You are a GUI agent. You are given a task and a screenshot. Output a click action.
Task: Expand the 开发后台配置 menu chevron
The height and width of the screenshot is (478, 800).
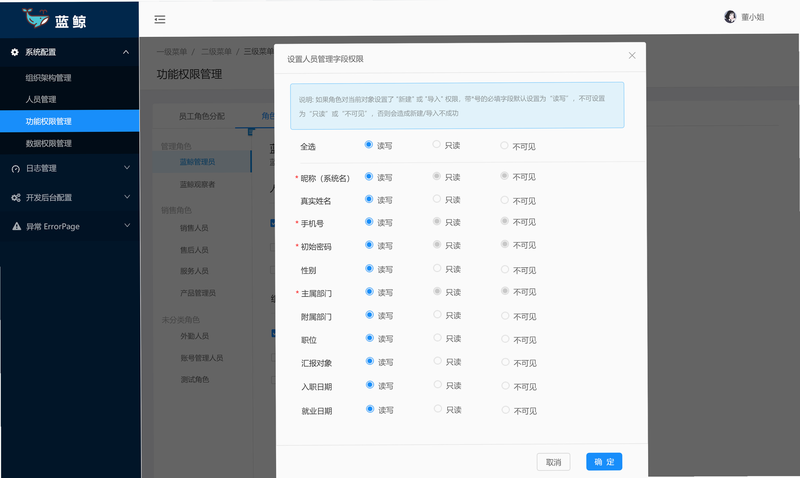click(127, 196)
